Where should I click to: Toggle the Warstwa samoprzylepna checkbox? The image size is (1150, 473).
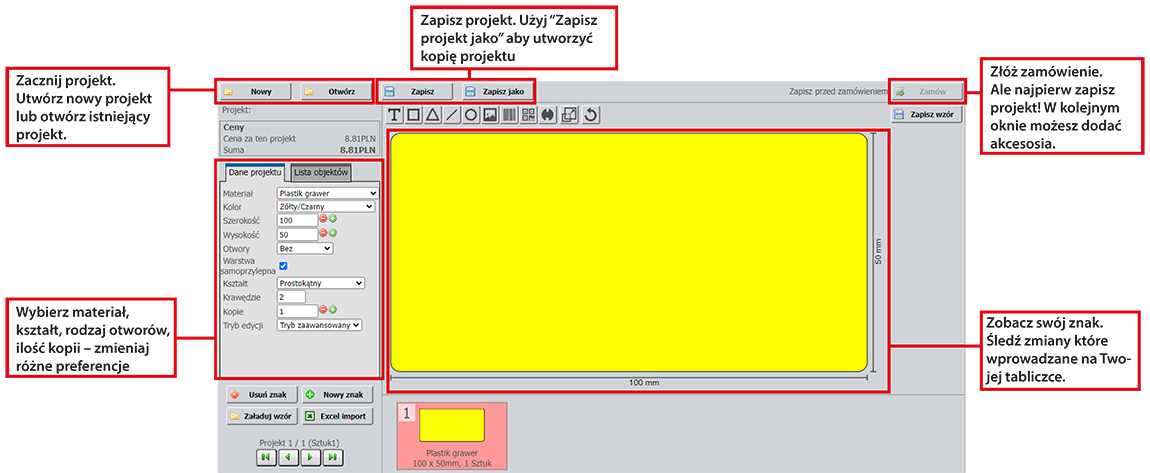point(283,266)
